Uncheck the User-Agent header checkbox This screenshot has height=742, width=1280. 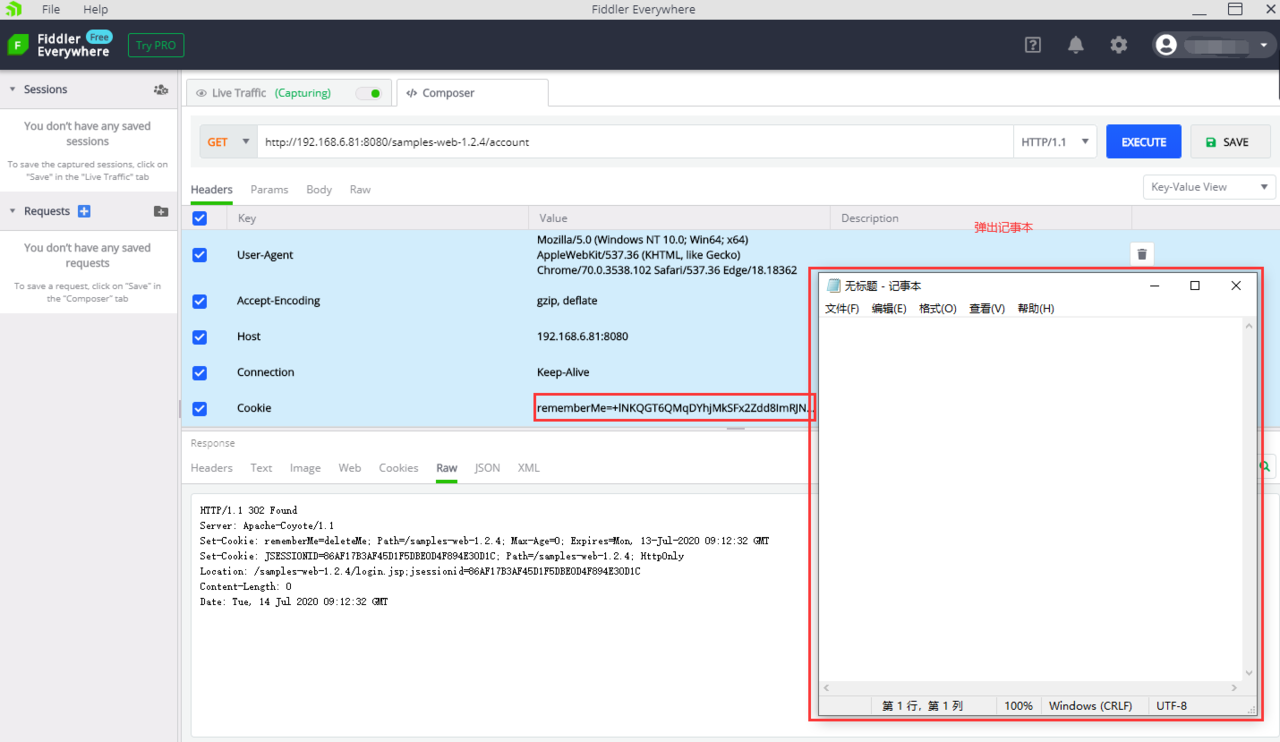(200, 255)
